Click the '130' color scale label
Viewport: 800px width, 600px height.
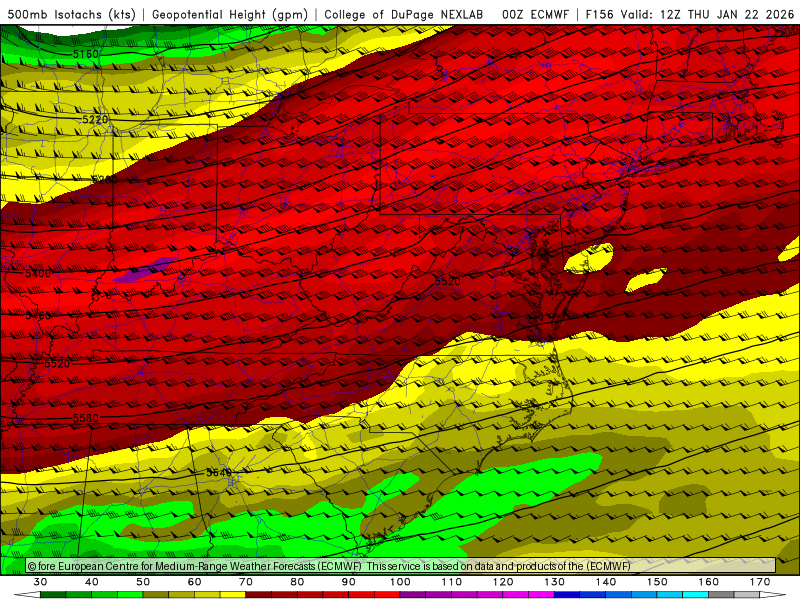[555, 582]
